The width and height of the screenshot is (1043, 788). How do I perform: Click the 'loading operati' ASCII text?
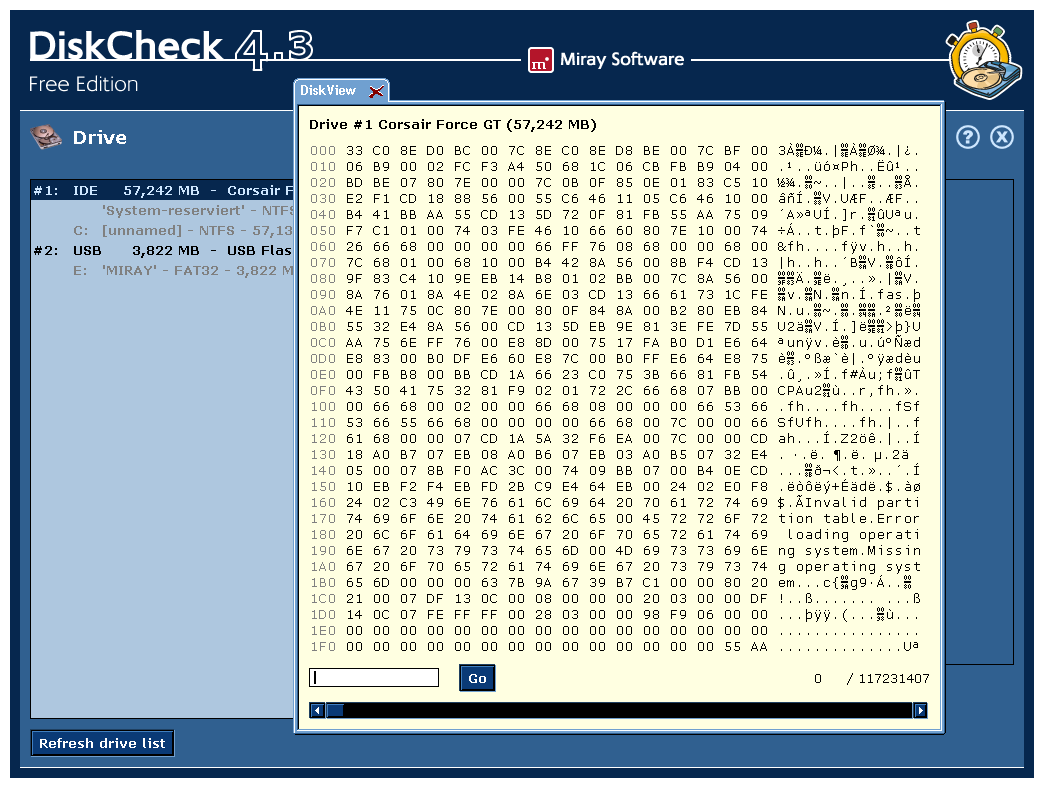[853, 535]
